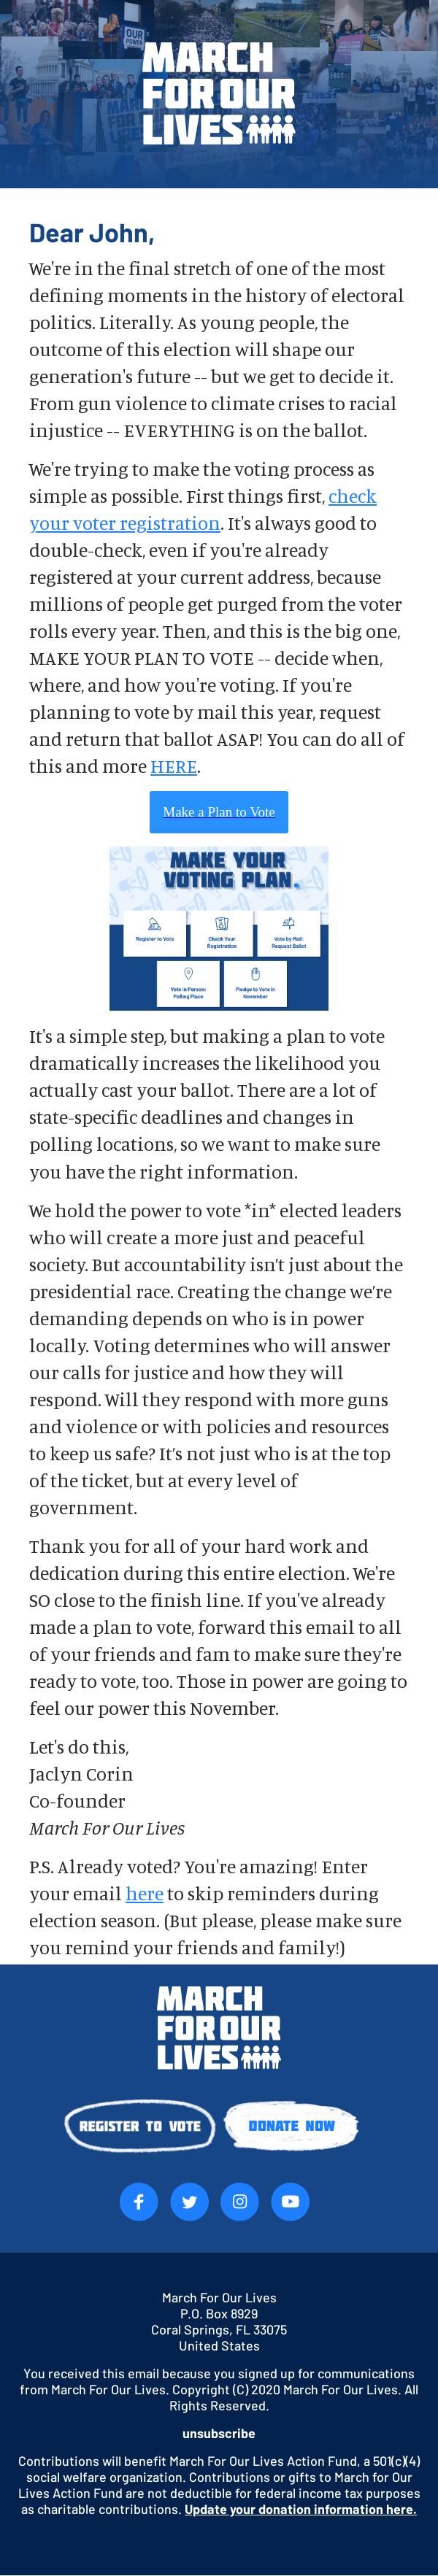438x2576 pixels.
Task: Click the unsubscribe link
Action: 219,2433
